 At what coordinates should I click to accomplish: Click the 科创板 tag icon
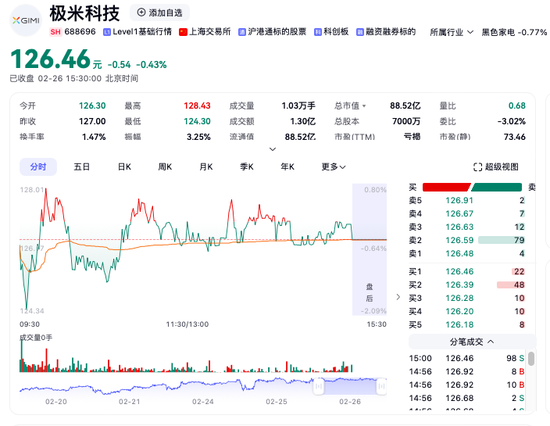tap(317, 32)
